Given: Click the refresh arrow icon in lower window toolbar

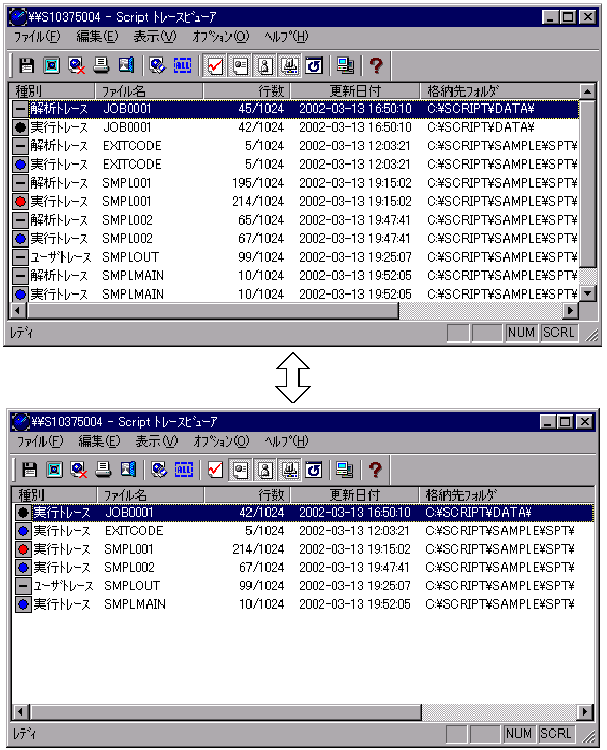Looking at the screenshot, I should coord(314,470).
